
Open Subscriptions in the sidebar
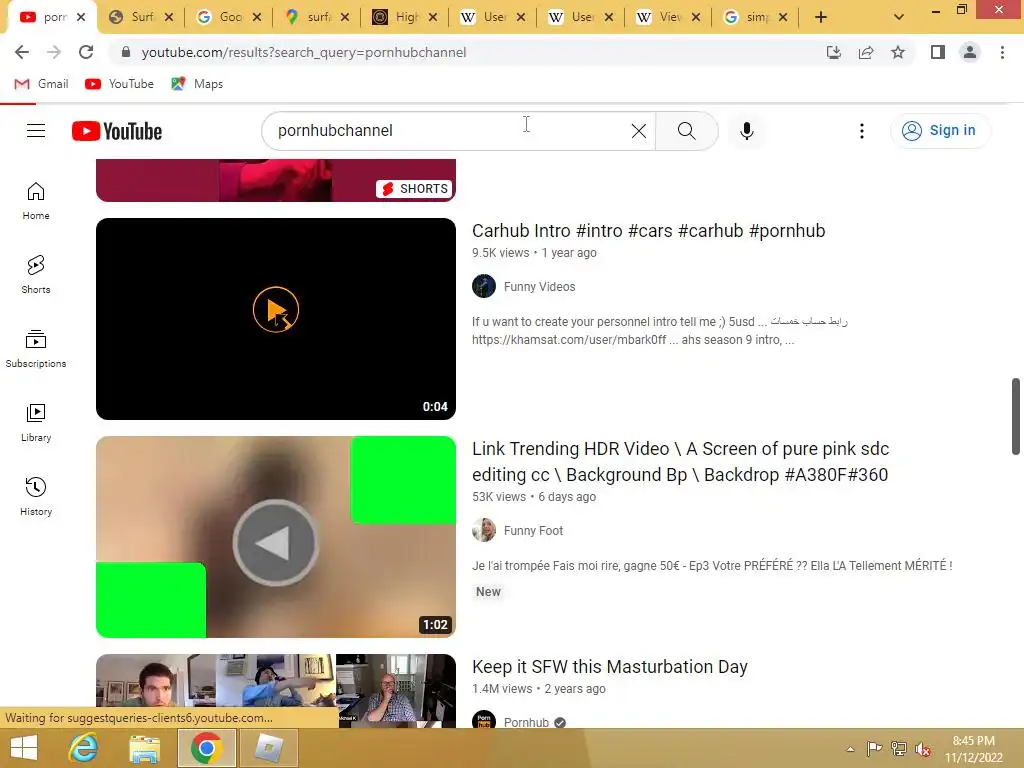(36, 349)
